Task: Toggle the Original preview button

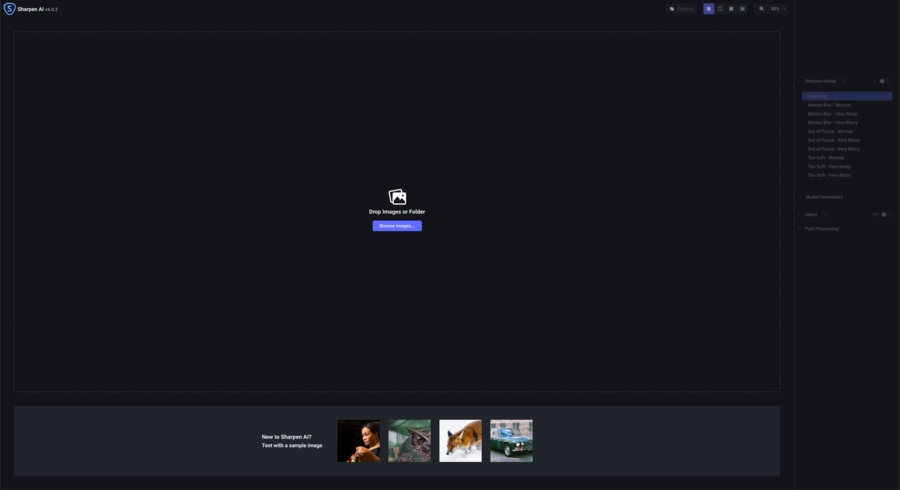Action: pyautogui.click(x=681, y=9)
